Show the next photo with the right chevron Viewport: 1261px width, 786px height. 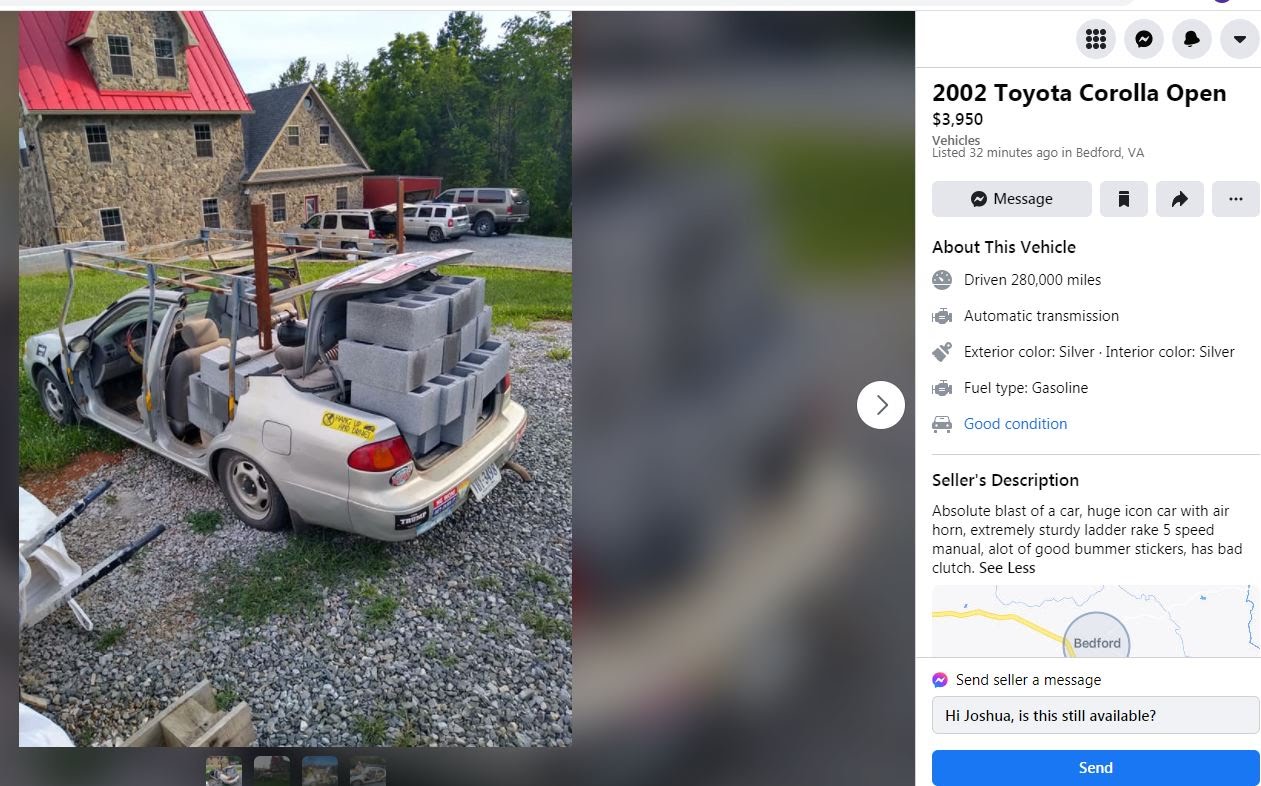pyautogui.click(x=881, y=405)
